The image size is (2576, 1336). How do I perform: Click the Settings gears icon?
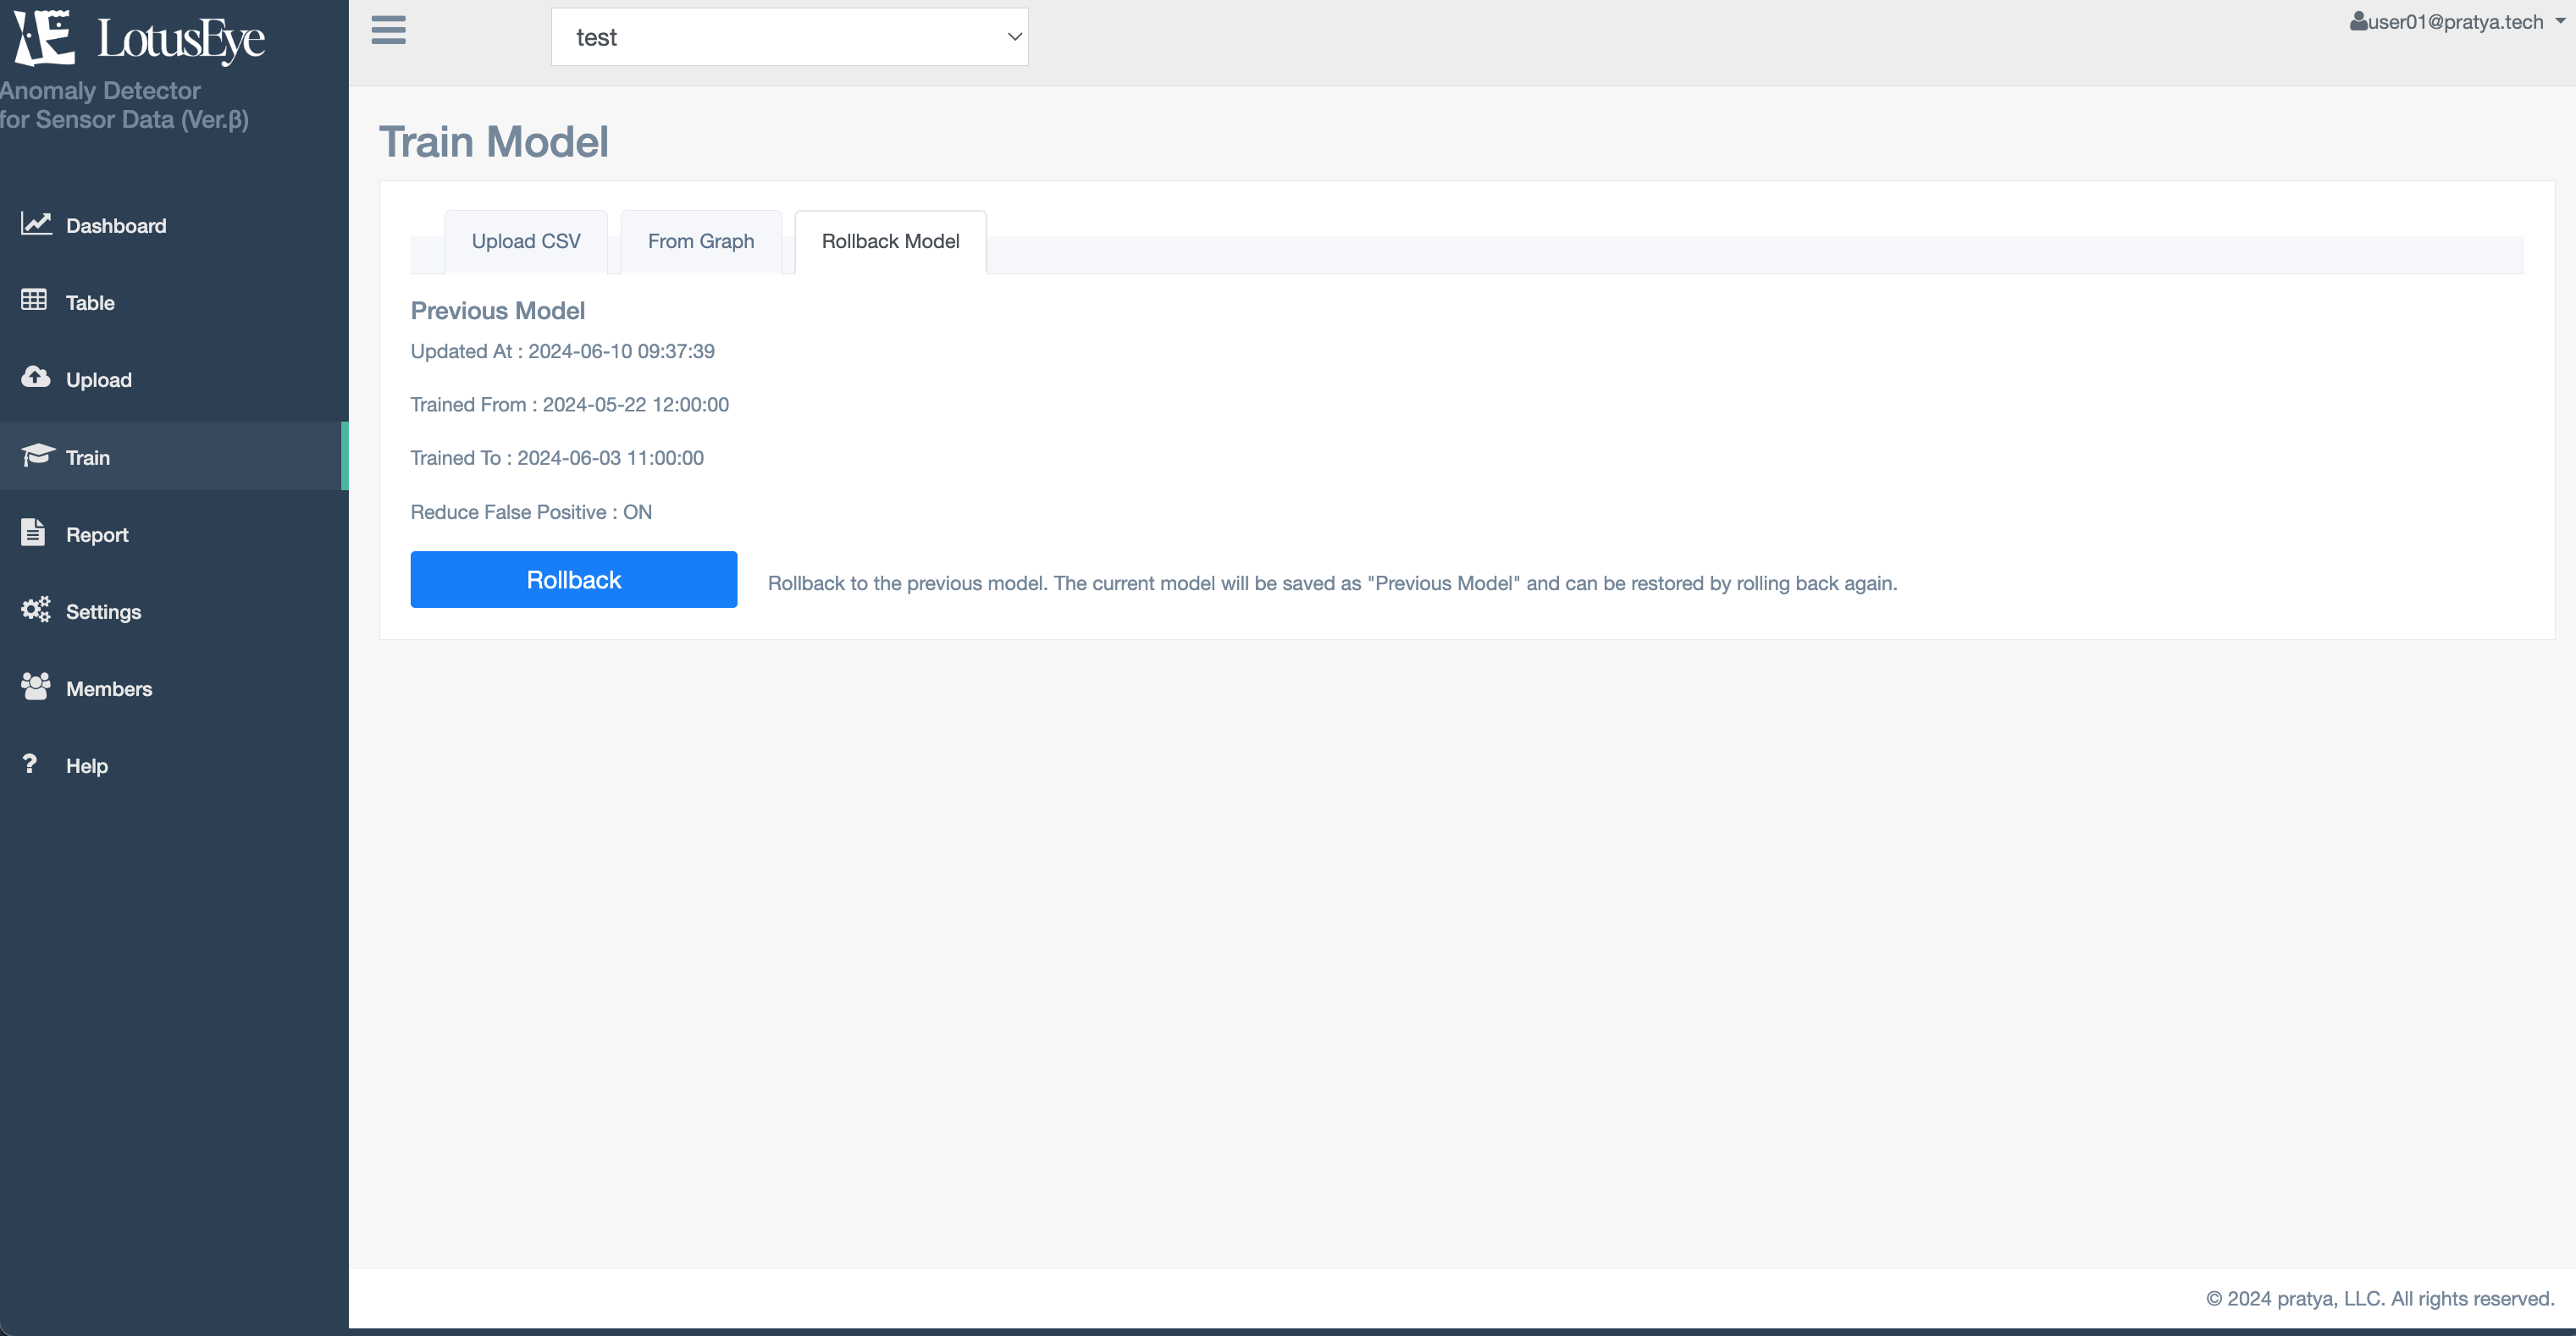click(36, 609)
